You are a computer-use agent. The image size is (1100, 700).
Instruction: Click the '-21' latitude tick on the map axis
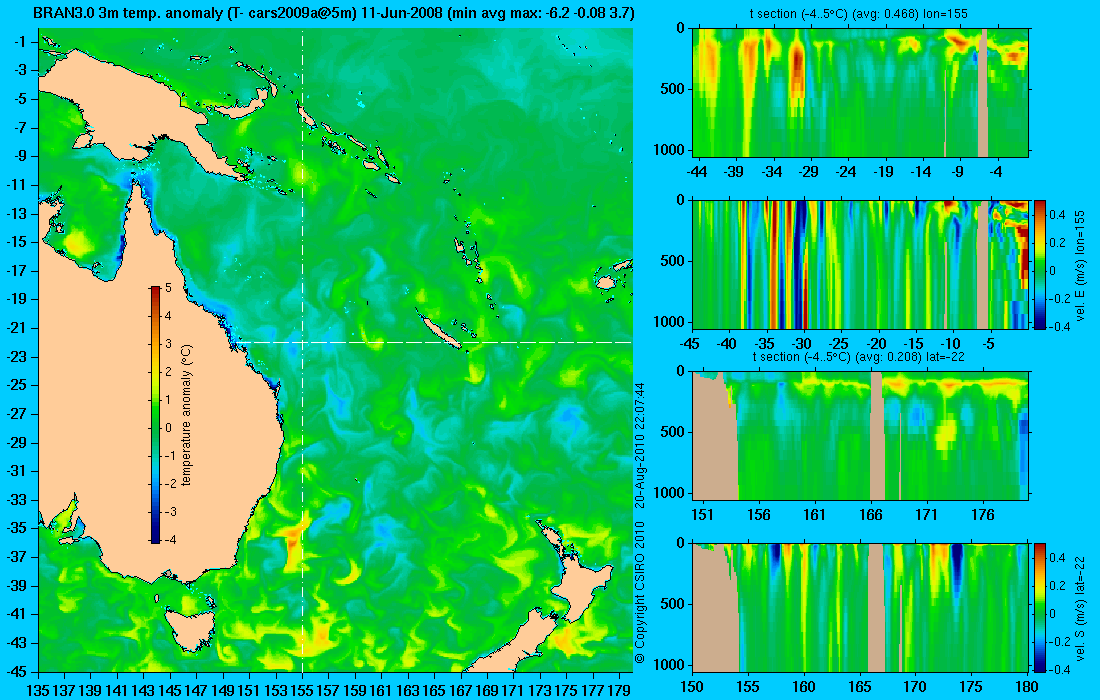tap(17, 328)
